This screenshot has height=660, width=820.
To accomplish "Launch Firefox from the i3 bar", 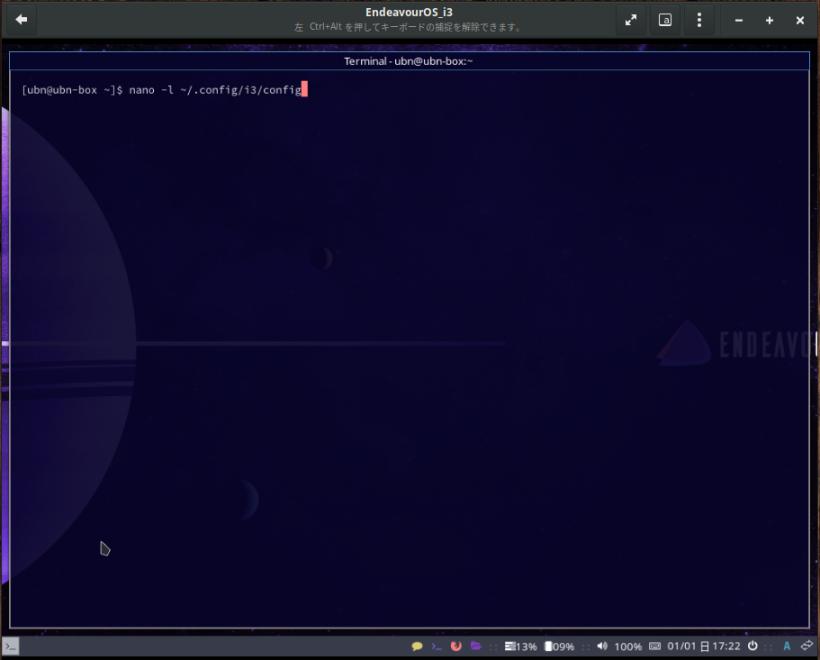I will point(456,646).
